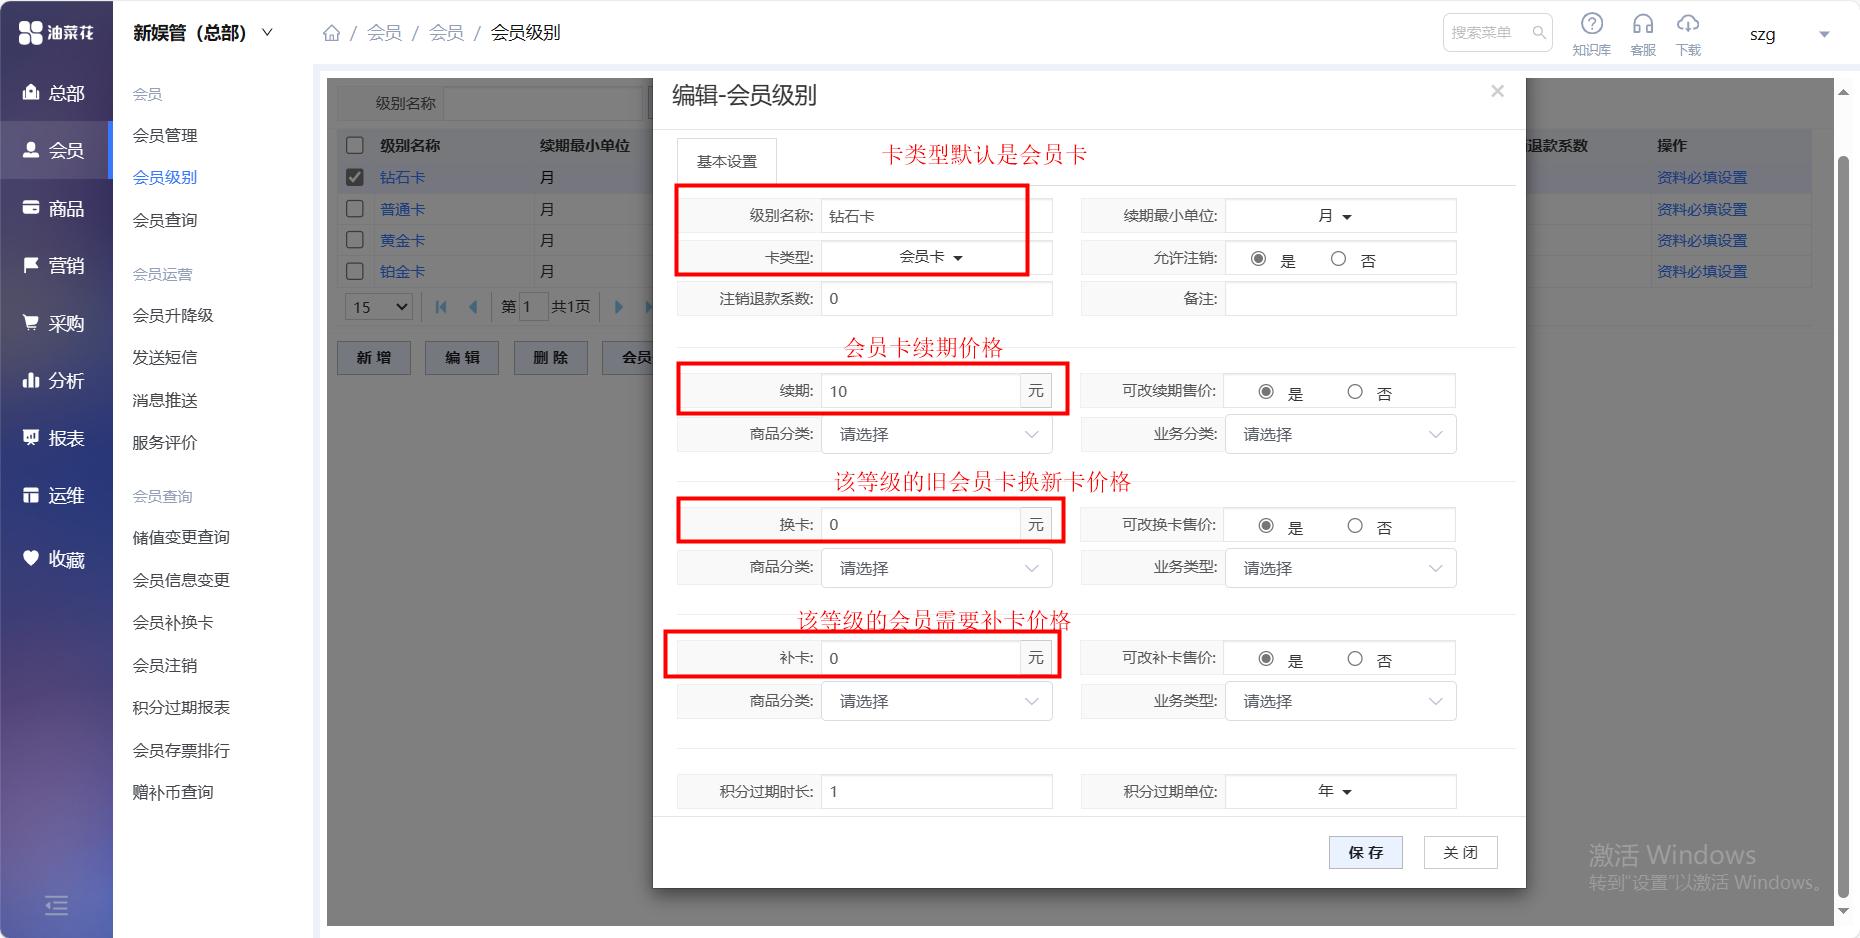Collapse the sidebar with bottom menu icon

click(x=56, y=905)
